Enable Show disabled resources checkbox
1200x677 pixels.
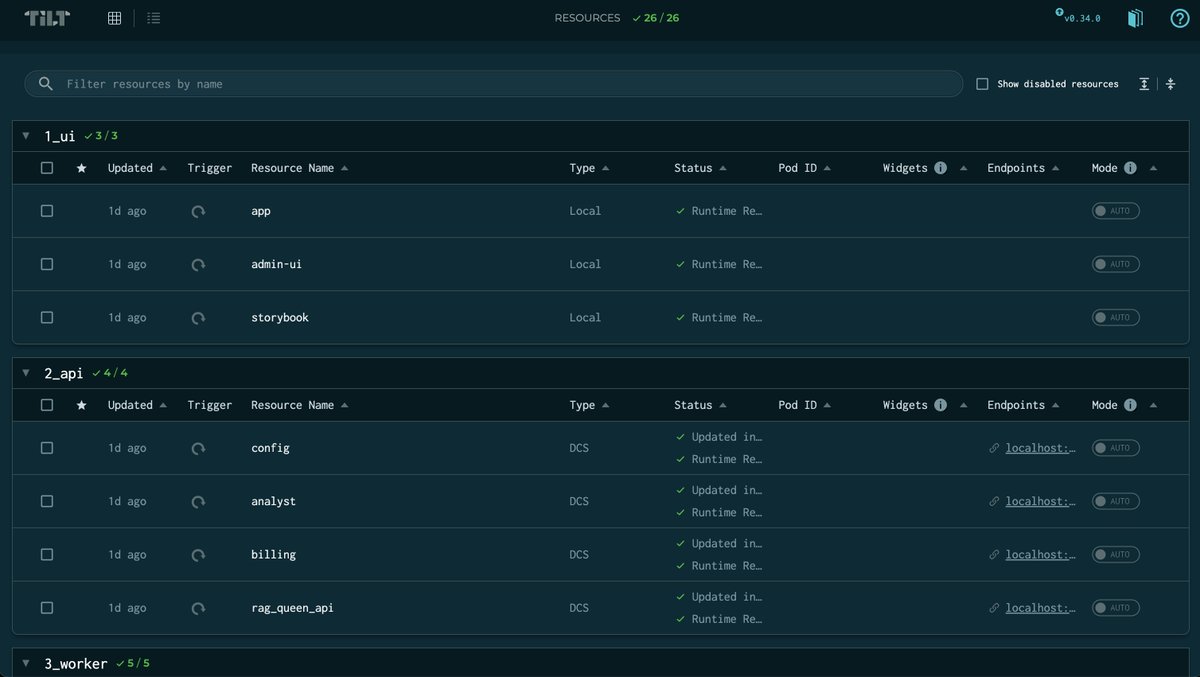pos(982,84)
